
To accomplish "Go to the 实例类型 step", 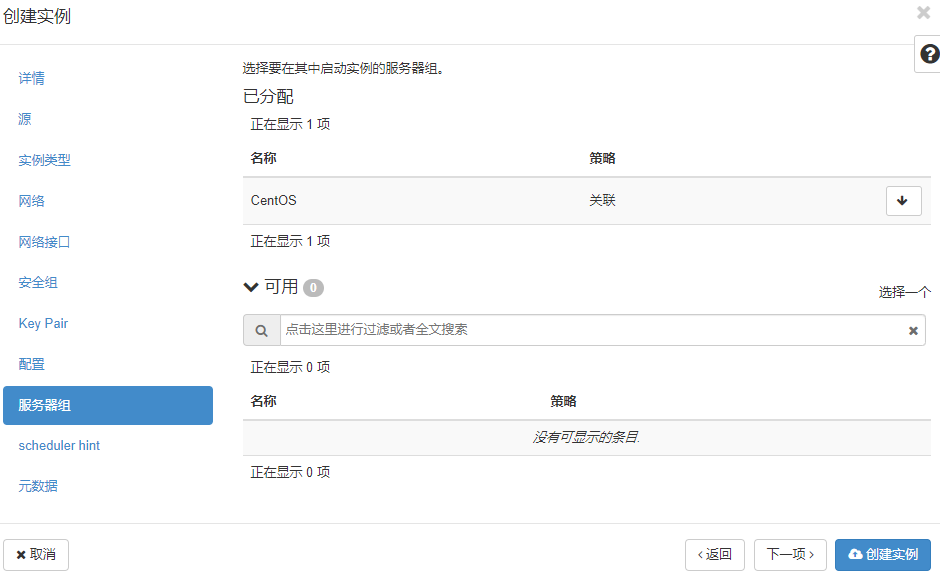I will pyautogui.click(x=44, y=160).
